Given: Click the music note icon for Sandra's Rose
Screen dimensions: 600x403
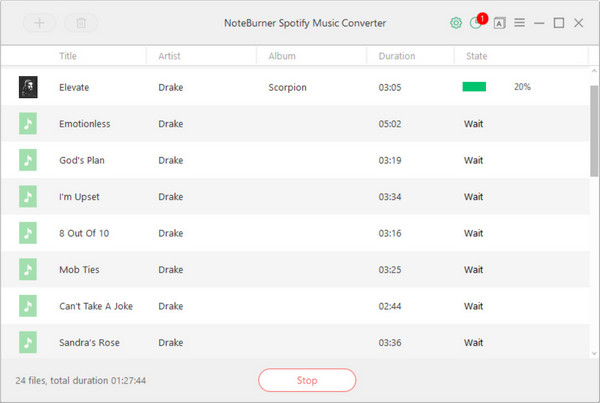Looking at the screenshot, I should click(x=28, y=342).
